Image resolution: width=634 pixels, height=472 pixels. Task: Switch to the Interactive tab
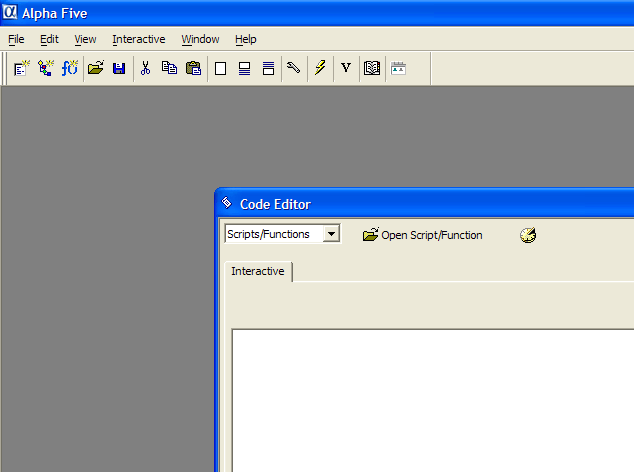click(x=258, y=271)
